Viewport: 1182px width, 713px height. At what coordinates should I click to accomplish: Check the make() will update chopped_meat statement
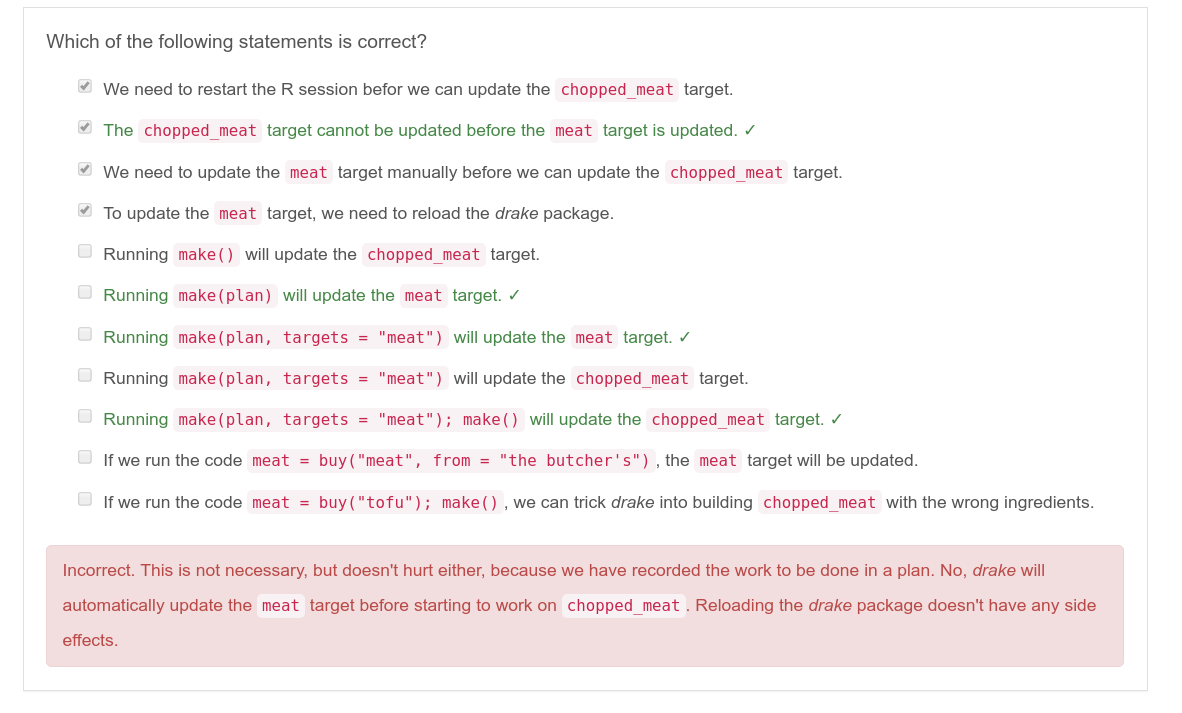coord(85,251)
